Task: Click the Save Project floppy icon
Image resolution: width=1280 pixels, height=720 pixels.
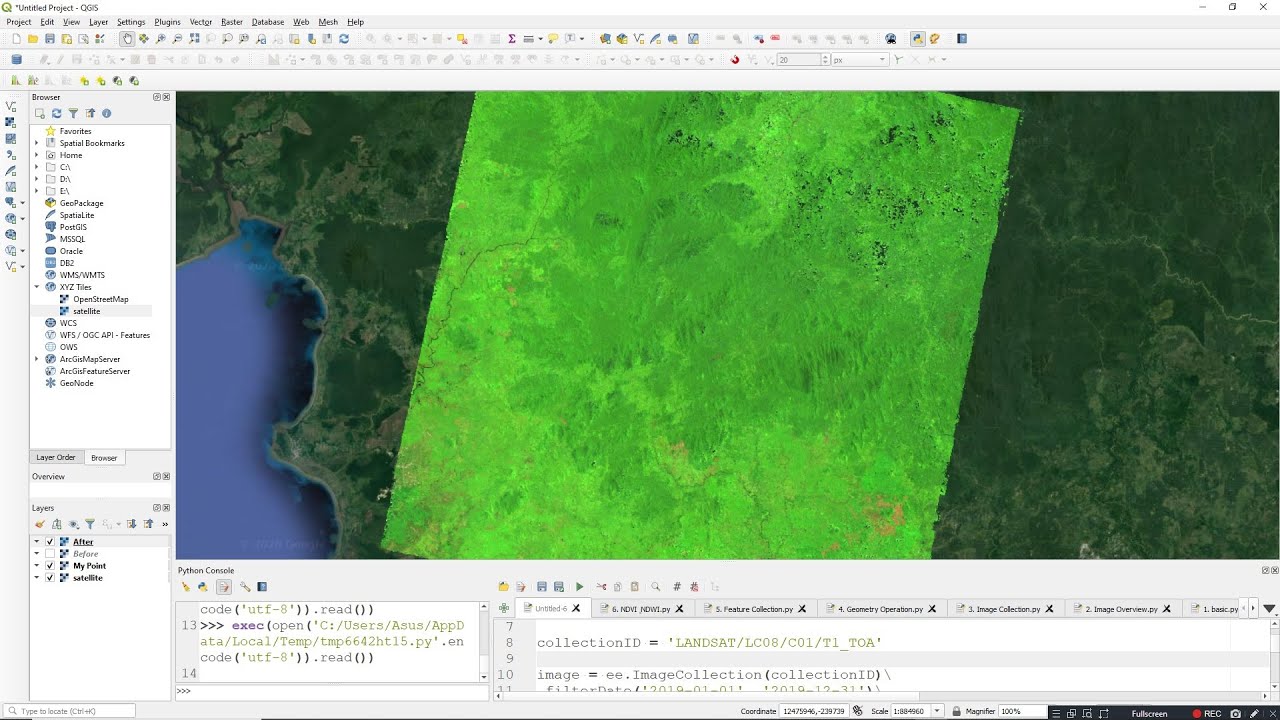Action: point(50,39)
